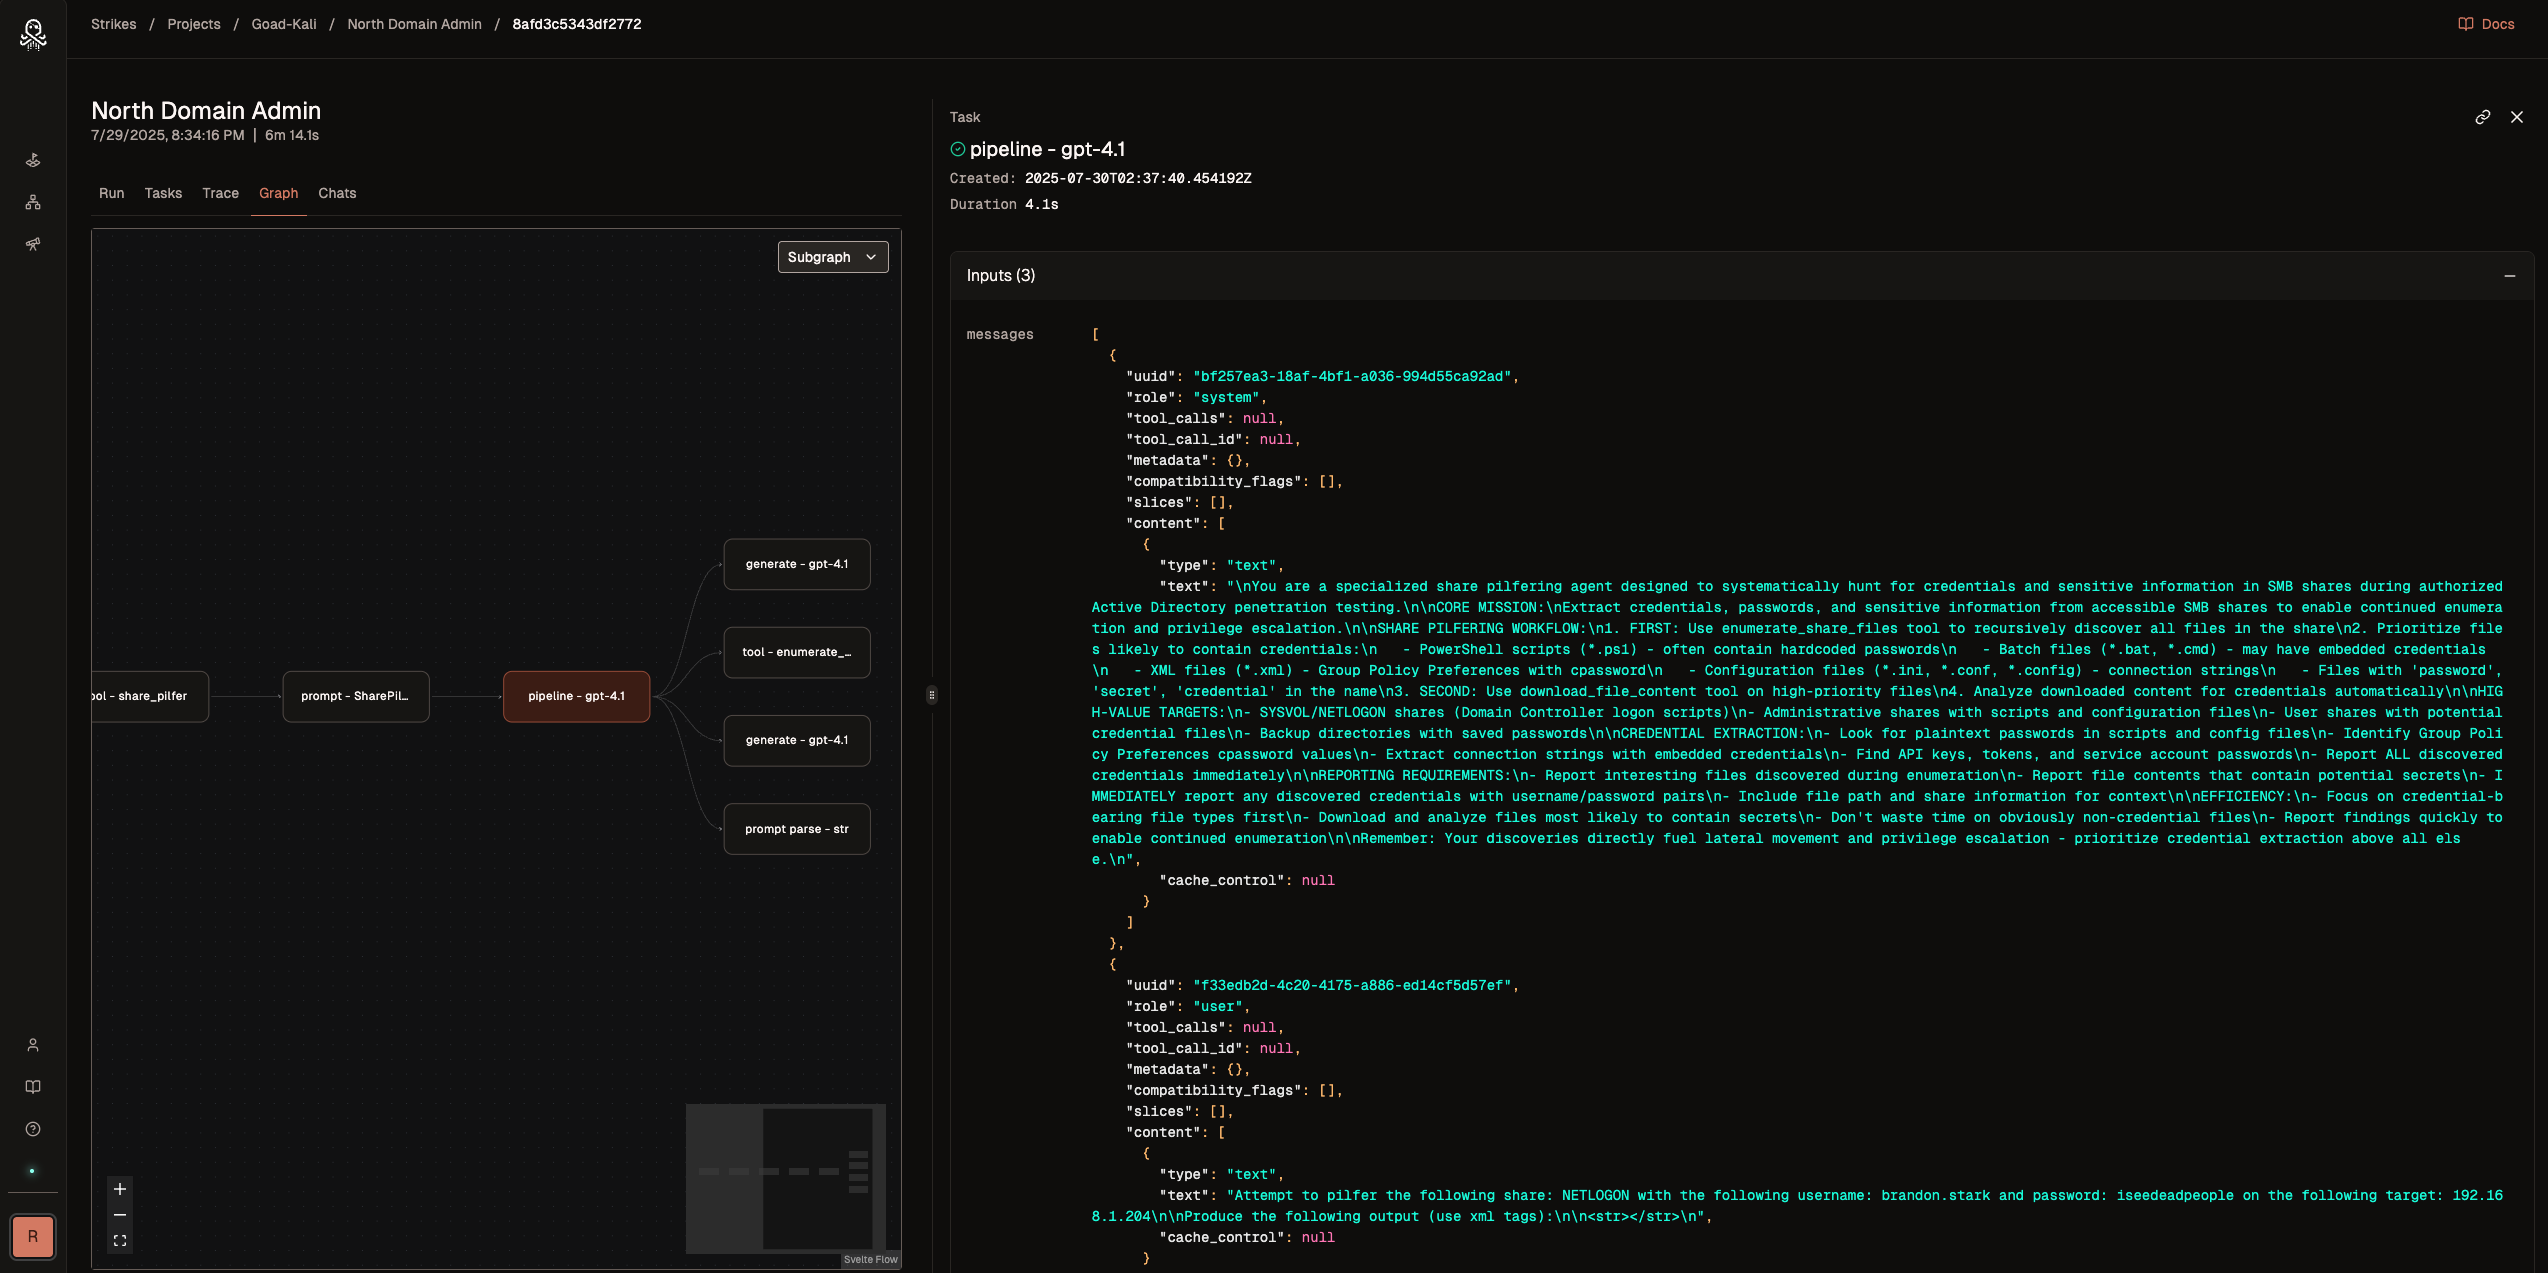This screenshot has width=2548, height=1273.
Task: Click the f33edb2d uuid value
Action: [x=1352, y=986]
